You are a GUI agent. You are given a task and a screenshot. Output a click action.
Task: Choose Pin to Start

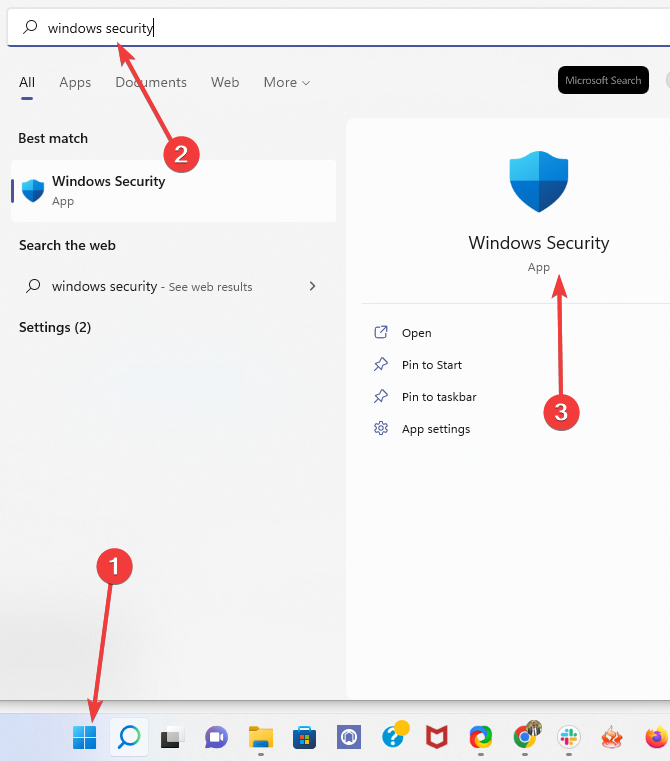432,364
